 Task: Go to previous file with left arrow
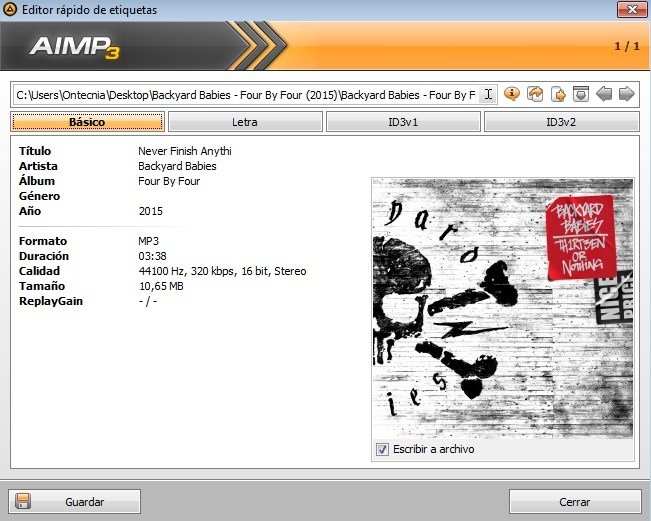pos(604,94)
